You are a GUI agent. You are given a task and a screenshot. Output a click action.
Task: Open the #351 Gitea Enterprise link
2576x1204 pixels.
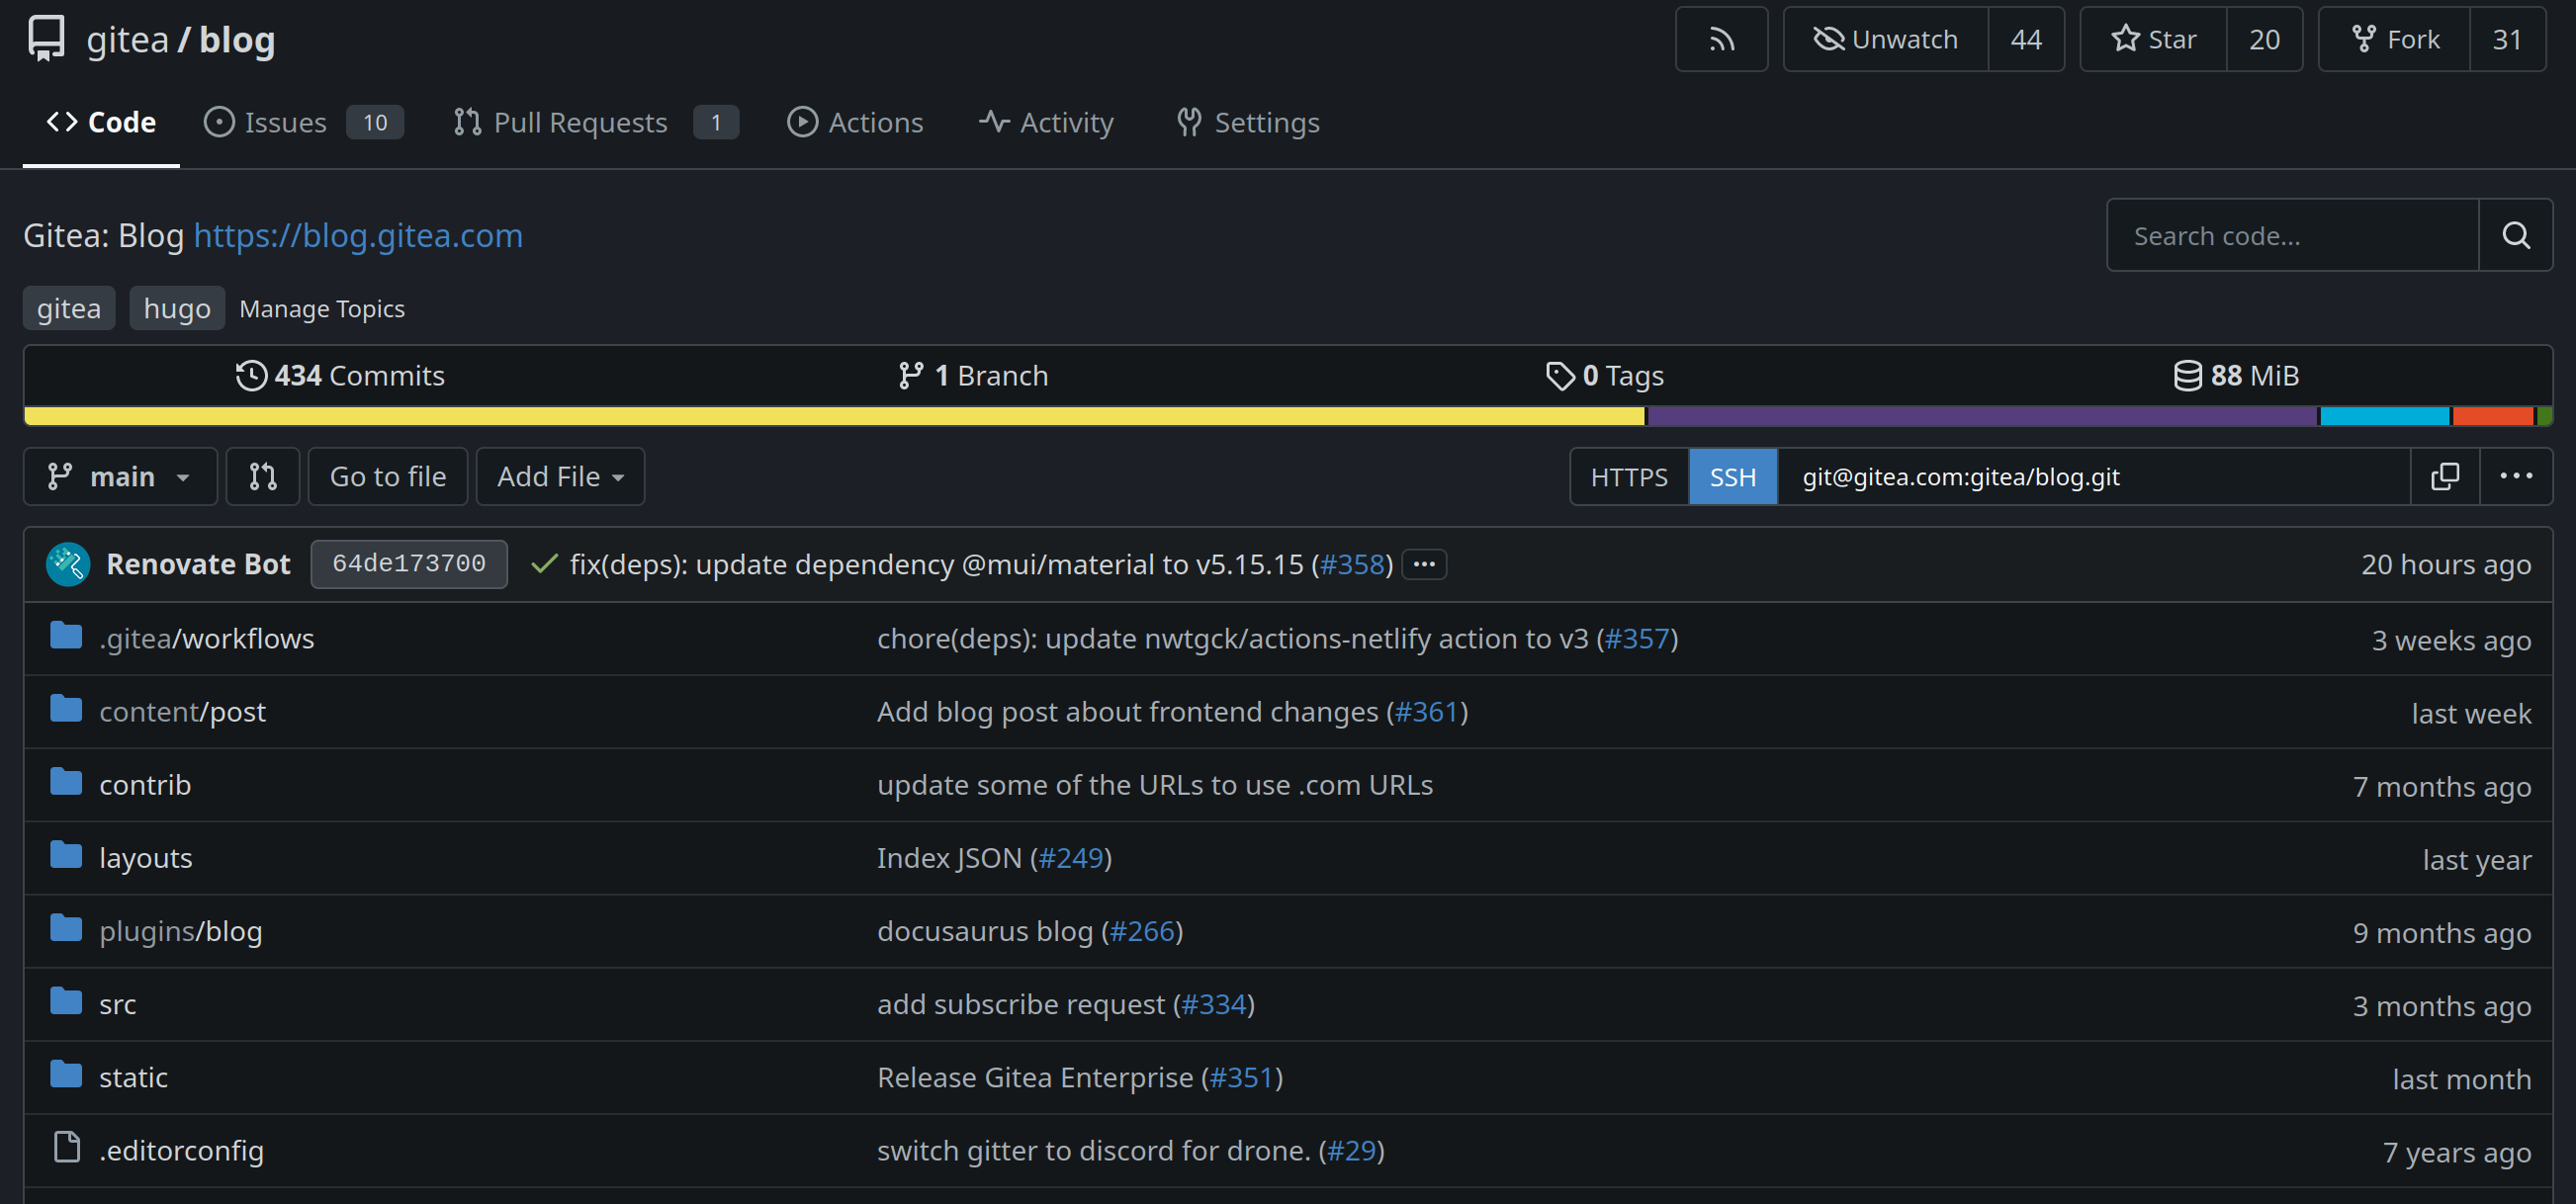pos(1242,1077)
